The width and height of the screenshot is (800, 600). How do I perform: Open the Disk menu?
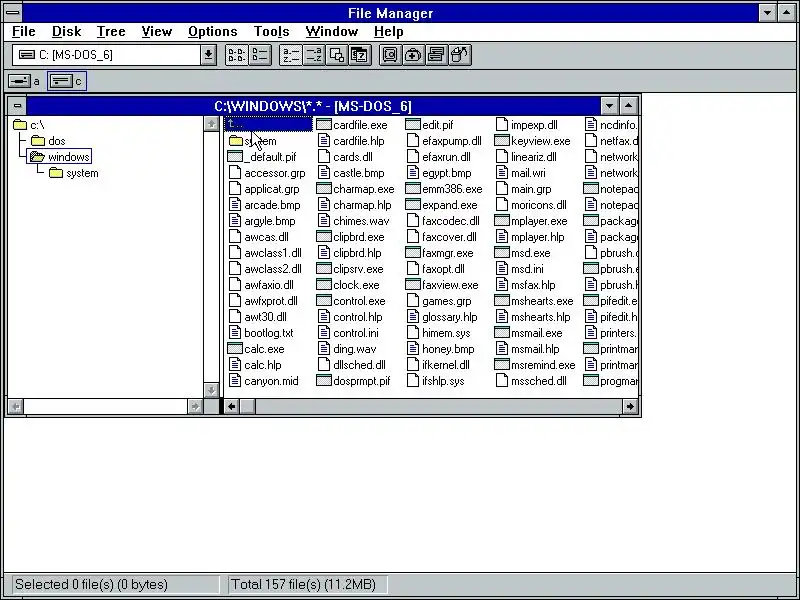pyautogui.click(x=66, y=32)
